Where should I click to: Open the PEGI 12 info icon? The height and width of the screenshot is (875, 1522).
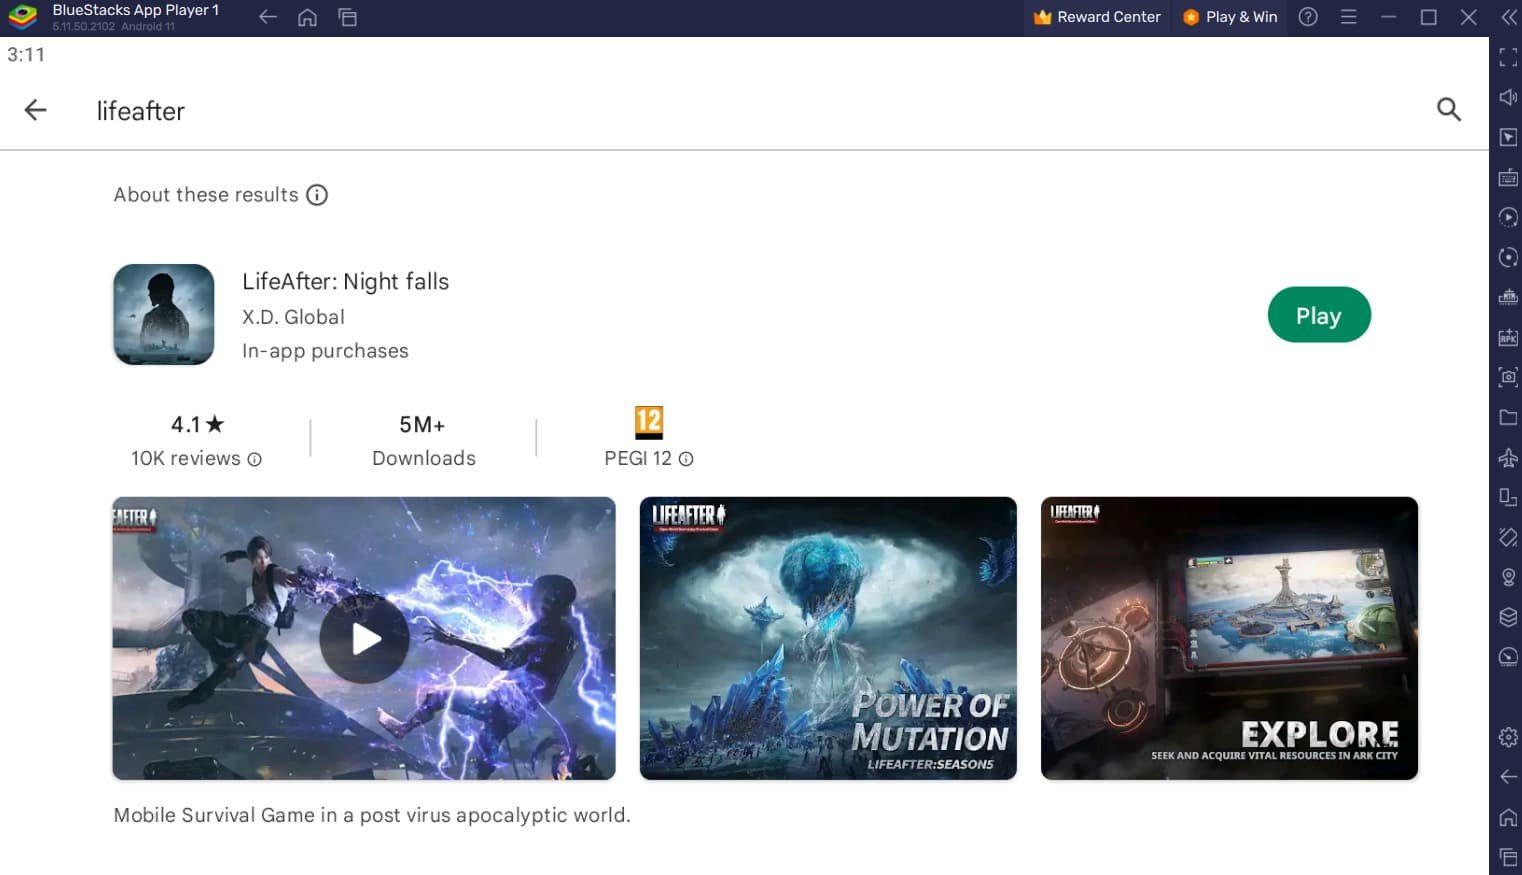click(686, 459)
